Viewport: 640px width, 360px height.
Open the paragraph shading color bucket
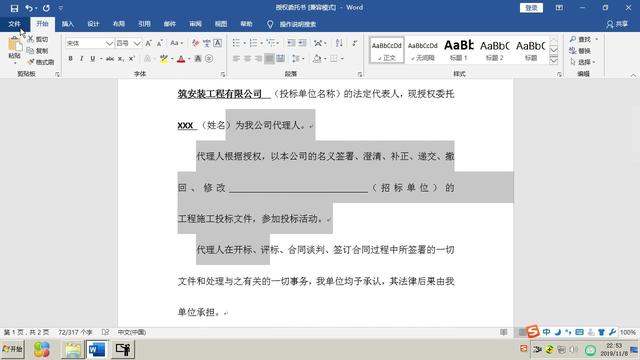[x=317, y=59]
